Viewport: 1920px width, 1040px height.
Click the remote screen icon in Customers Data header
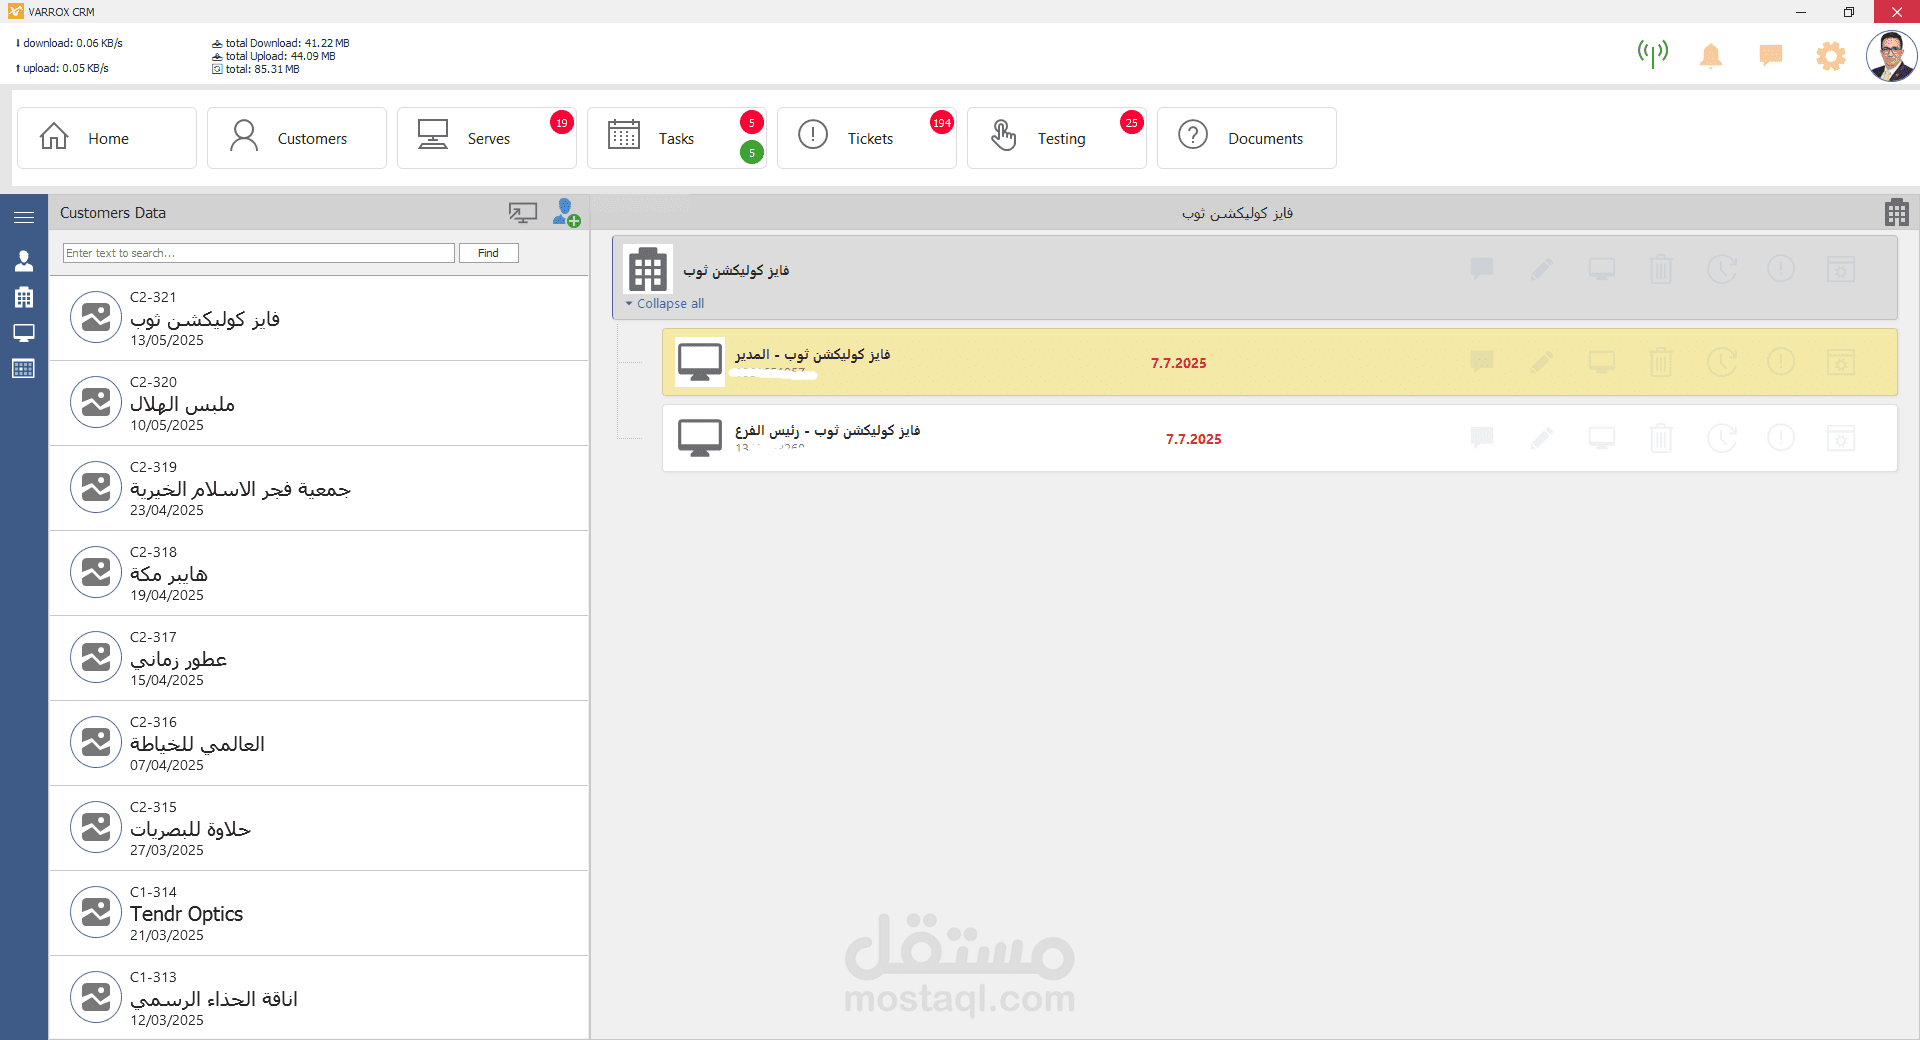(x=523, y=212)
